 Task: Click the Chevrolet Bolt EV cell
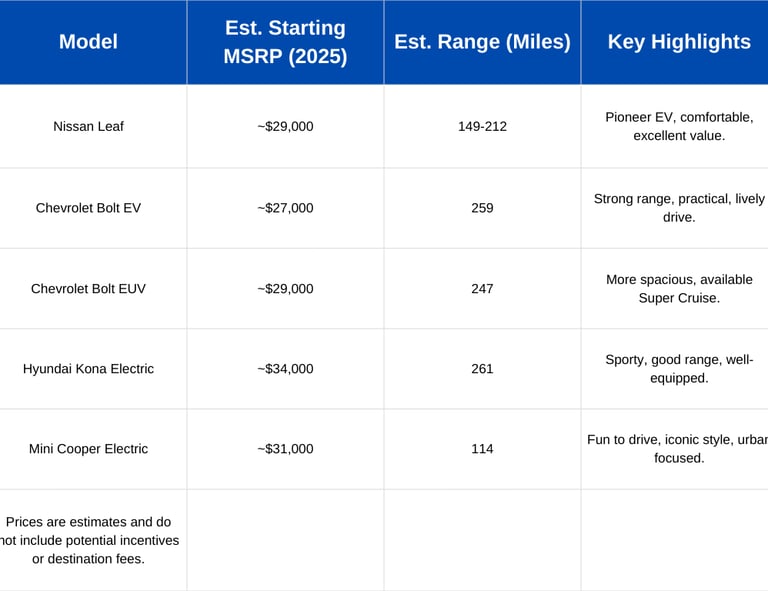coord(88,208)
